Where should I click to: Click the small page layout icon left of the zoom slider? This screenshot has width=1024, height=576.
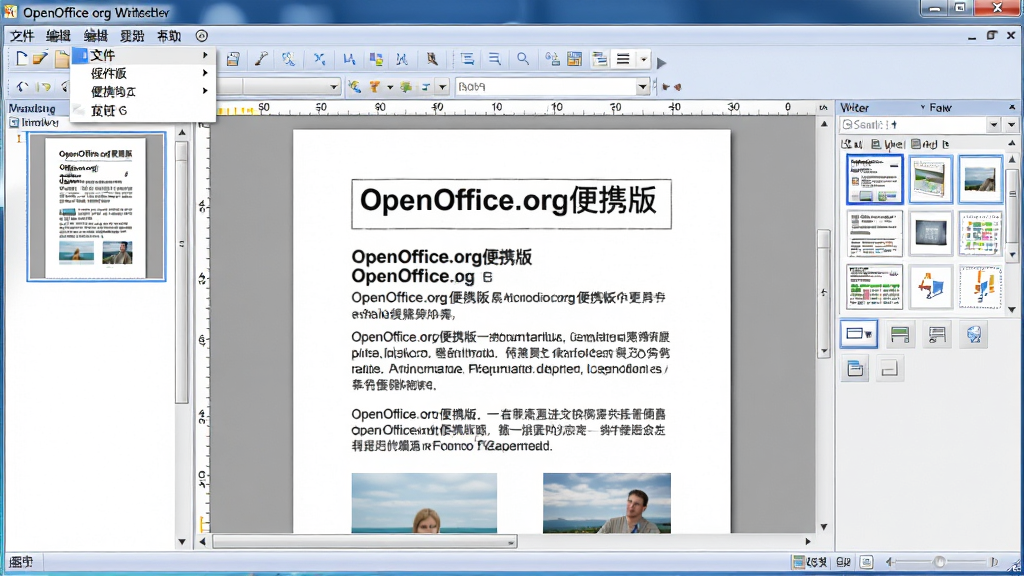tap(866, 562)
